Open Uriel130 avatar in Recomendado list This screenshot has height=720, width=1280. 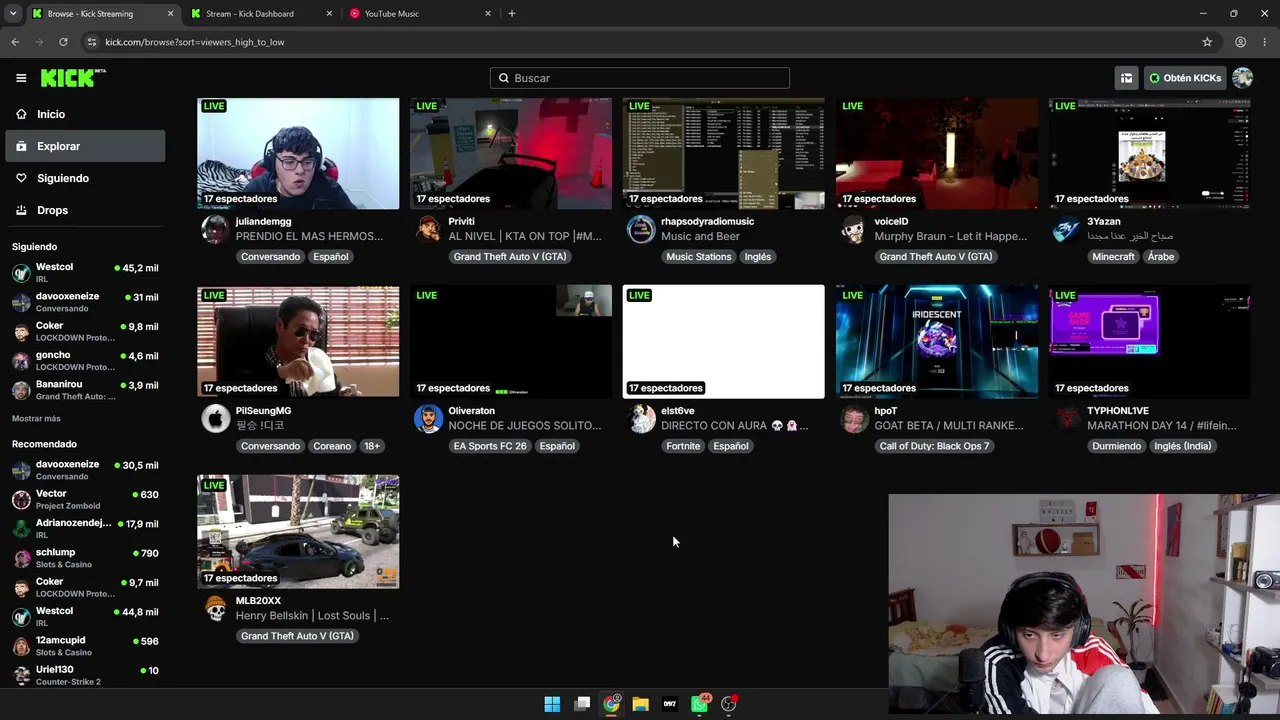tap(21, 675)
